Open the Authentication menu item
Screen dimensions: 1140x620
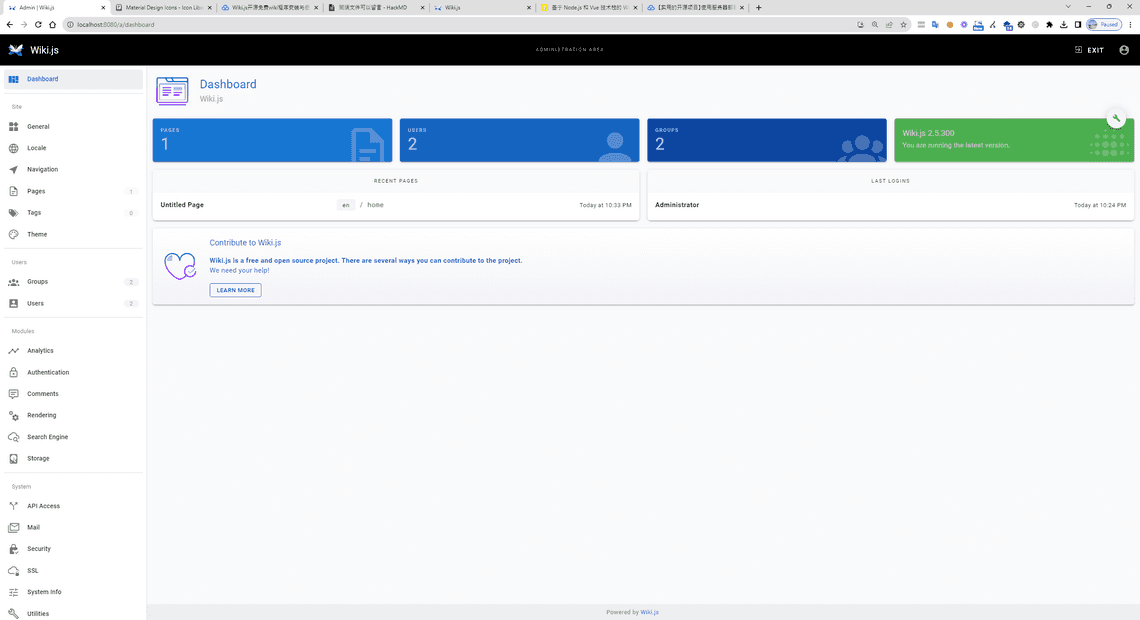pos(48,372)
